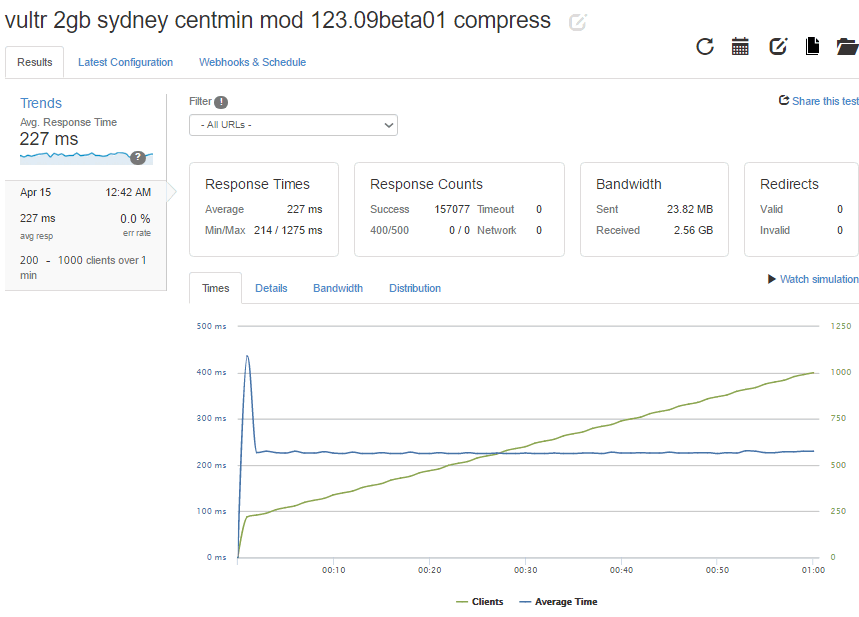Click the Filter info exclamation icon
The height and width of the screenshot is (617, 859).
221,102
